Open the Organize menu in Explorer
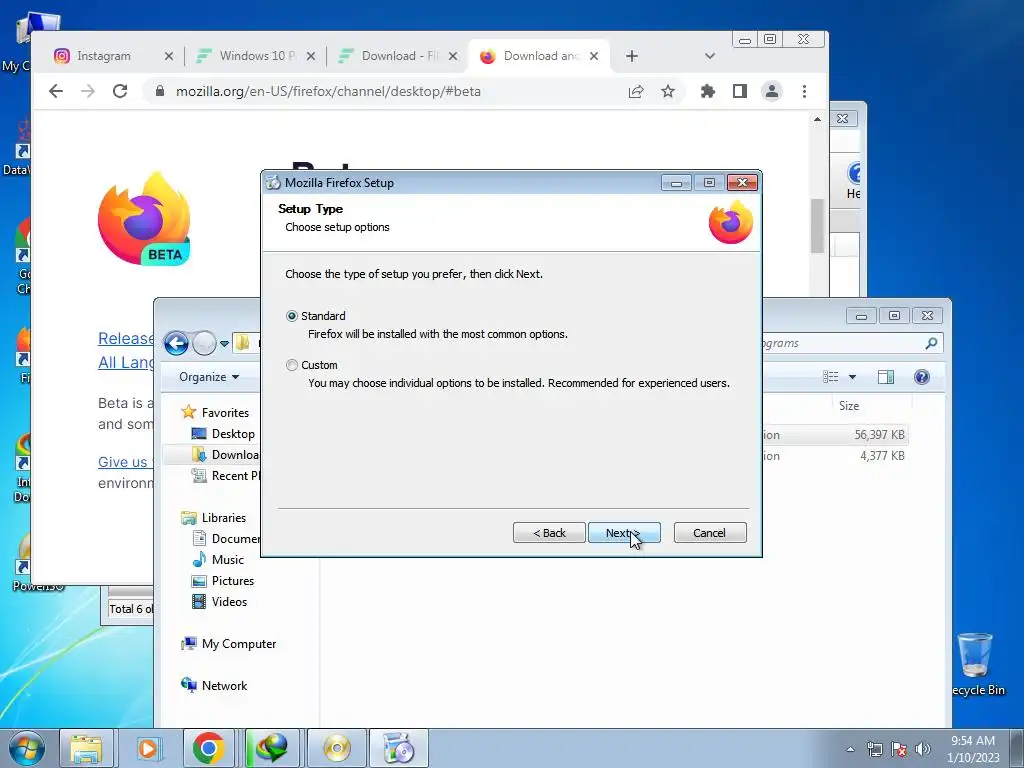Image resolution: width=1024 pixels, height=768 pixels. (209, 377)
